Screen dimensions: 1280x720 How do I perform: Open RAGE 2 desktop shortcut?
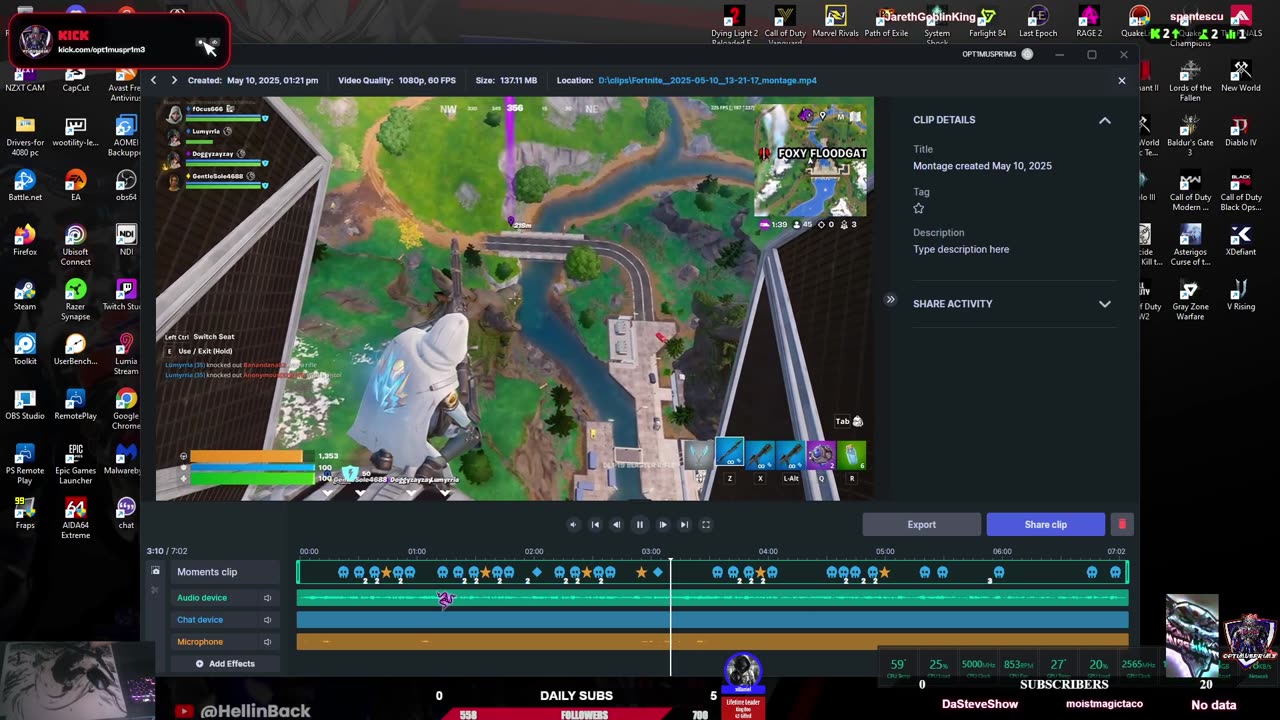1089,22
